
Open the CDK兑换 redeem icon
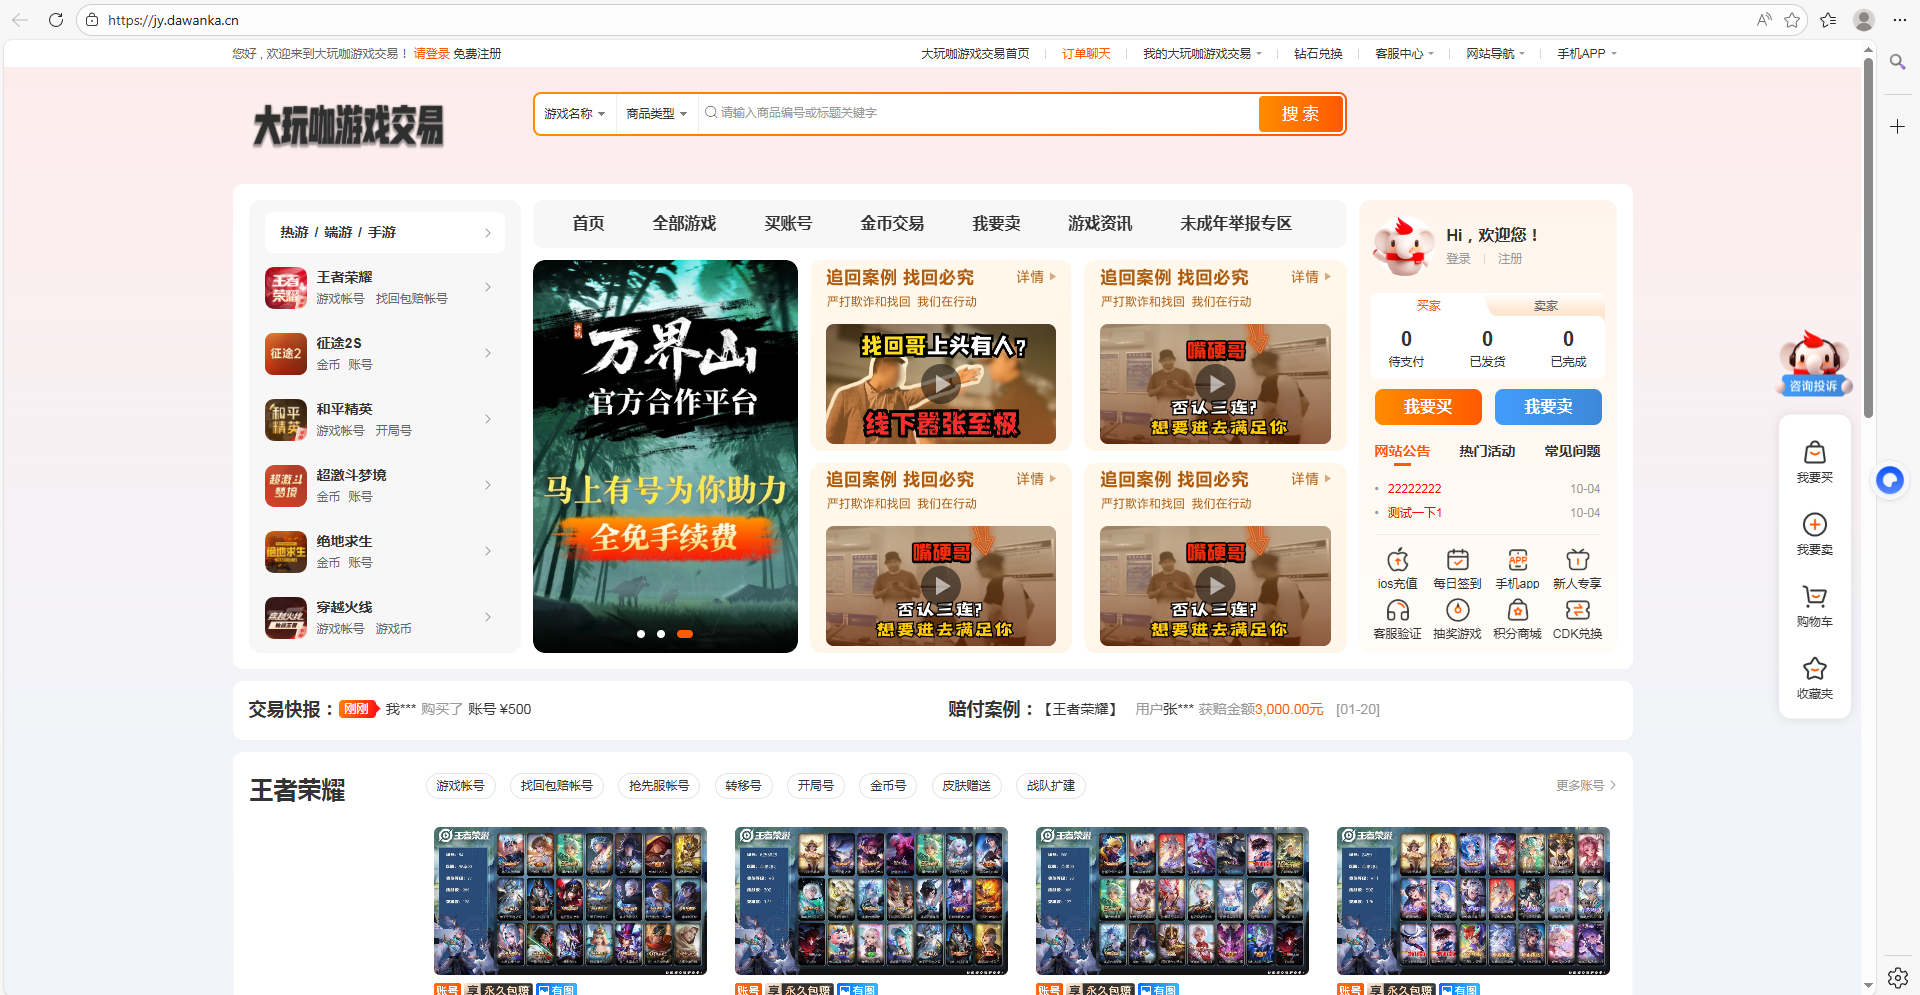(x=1577, y=618)
